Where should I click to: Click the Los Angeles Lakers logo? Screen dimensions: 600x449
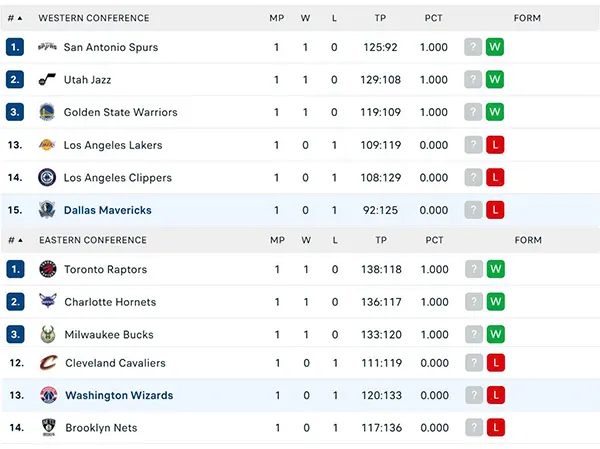tap(47, 145)
